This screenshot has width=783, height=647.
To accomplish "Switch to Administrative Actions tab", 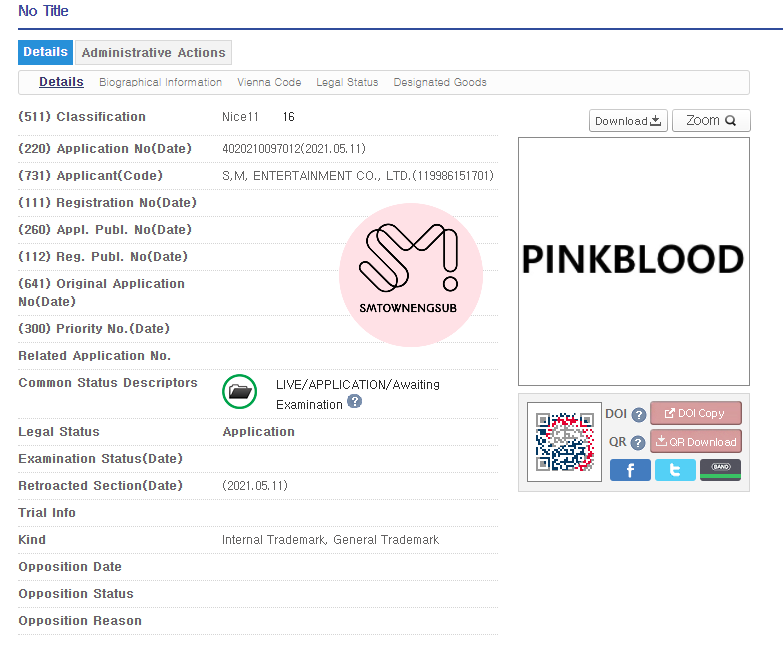I will (x=153, y=52).
